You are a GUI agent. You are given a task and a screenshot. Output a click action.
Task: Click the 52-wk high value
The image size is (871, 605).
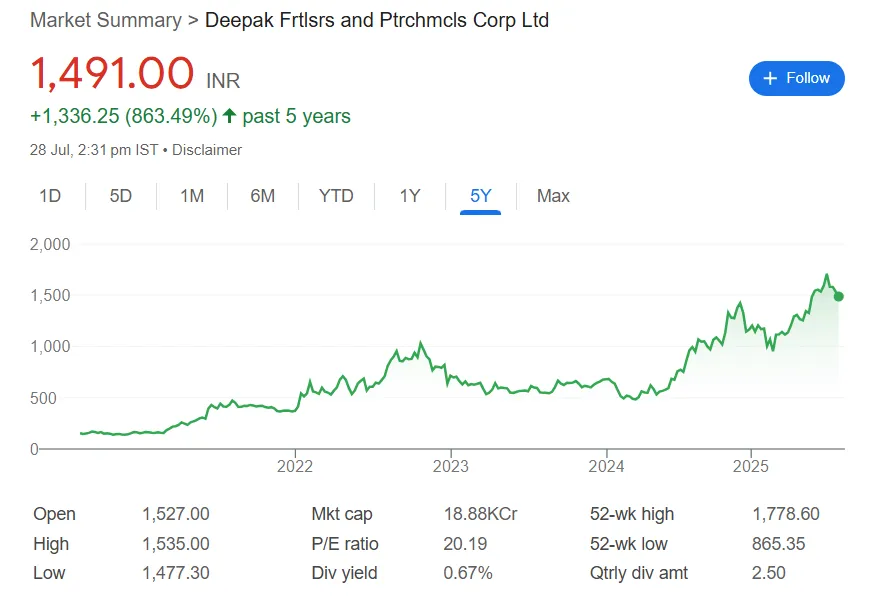[x=785, y=514]
